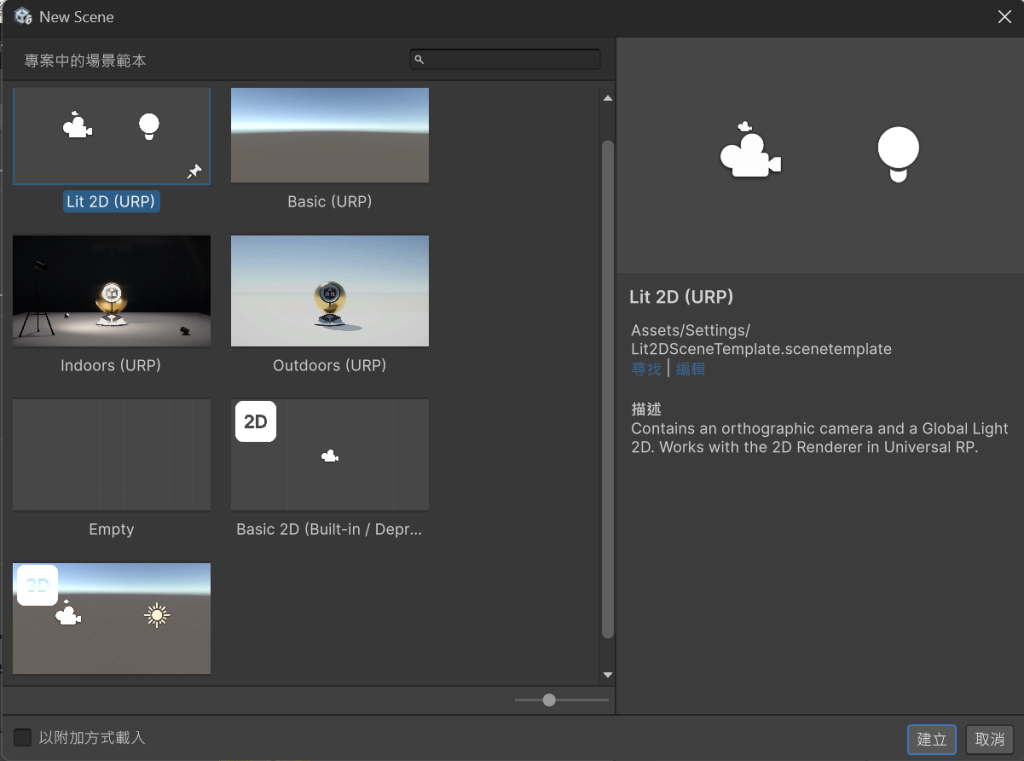Viewport: 1024px width, 761px height.
Task: Click the magnifier icon in the search box
Action: pos(419,59)
